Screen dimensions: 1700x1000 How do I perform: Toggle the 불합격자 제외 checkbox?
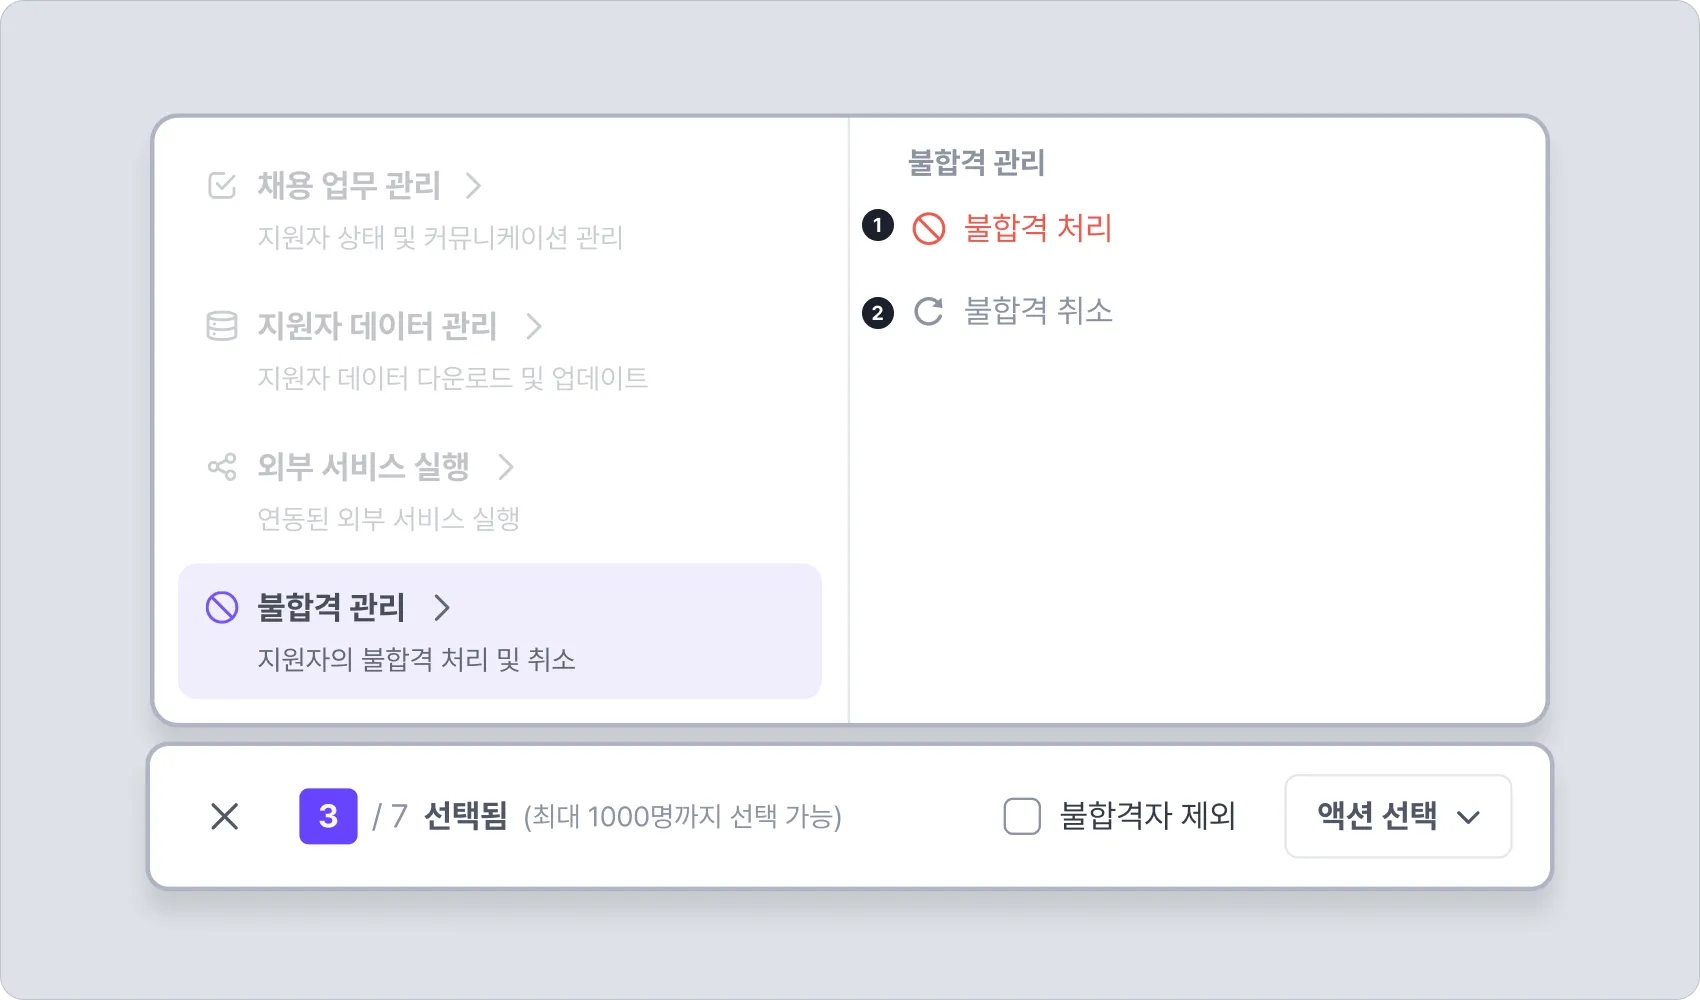point(1022,817)
